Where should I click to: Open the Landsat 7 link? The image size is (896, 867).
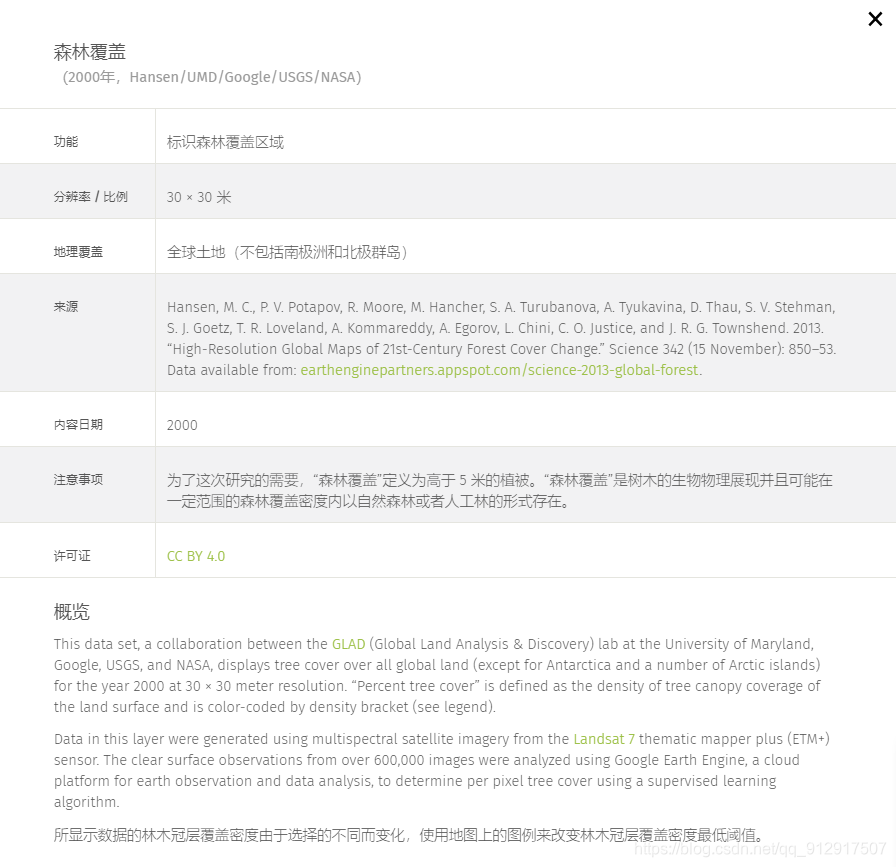pyautogui.click(x=604, y=739)
